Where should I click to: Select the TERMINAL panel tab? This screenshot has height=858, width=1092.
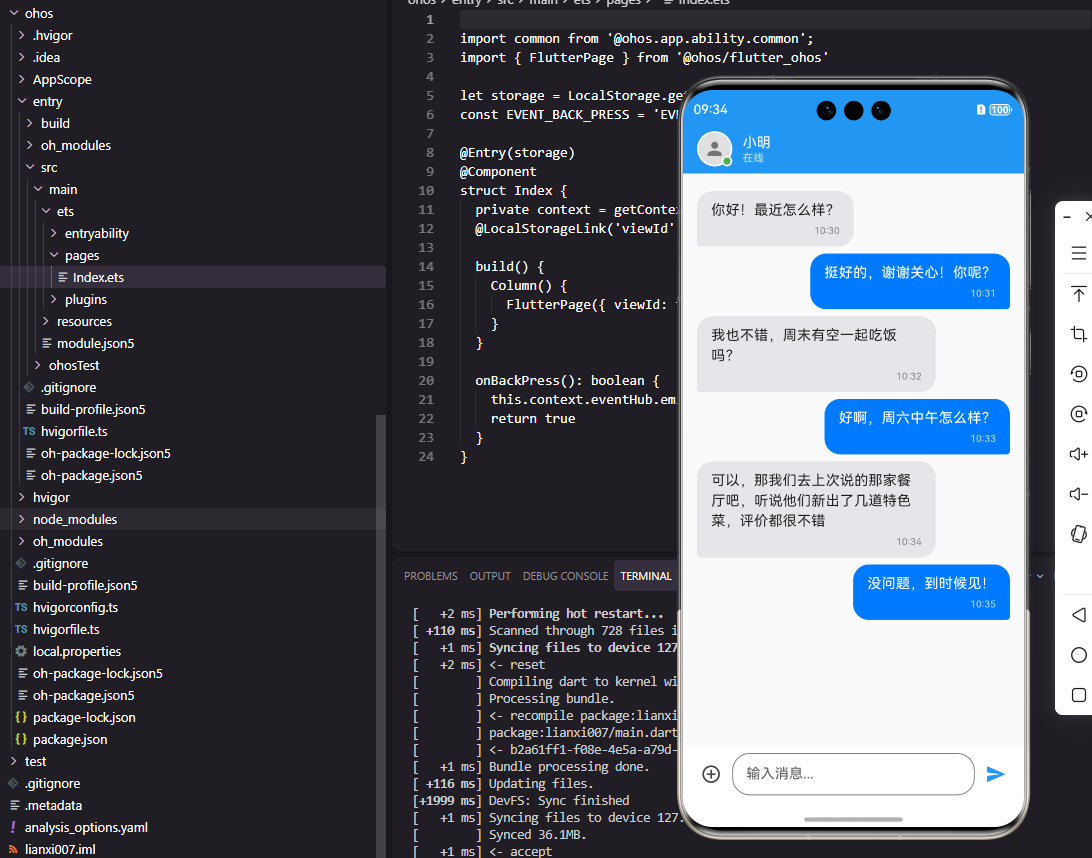(x=646, y=576)
